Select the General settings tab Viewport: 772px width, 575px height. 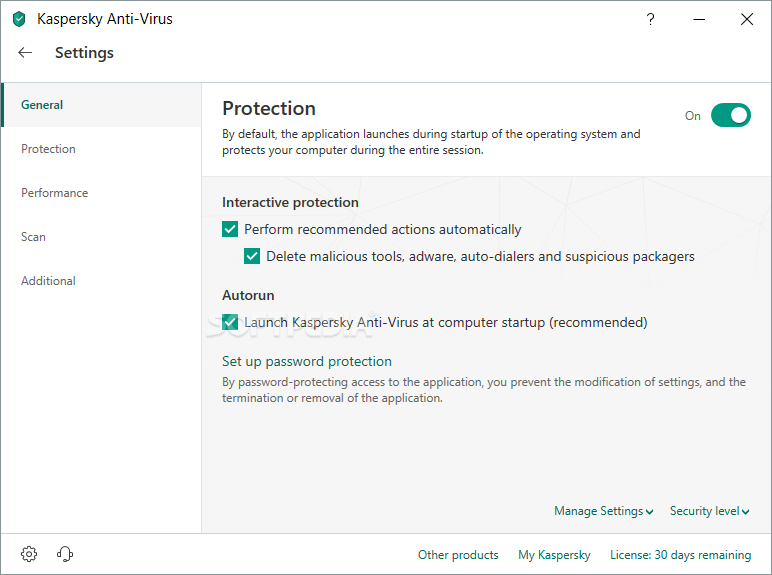click(101, 105)
